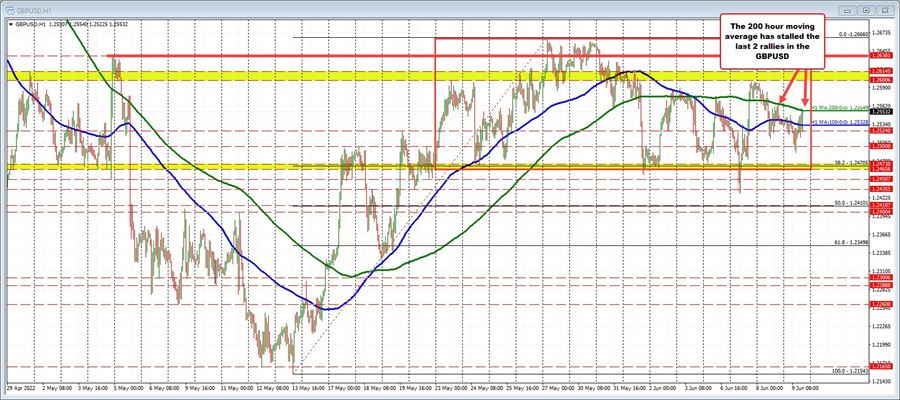Screen dimensions: 900x400
Task: Click the 61.8 - 1.23498 Fibonacci level label
Action: click(x=852, y=243)
